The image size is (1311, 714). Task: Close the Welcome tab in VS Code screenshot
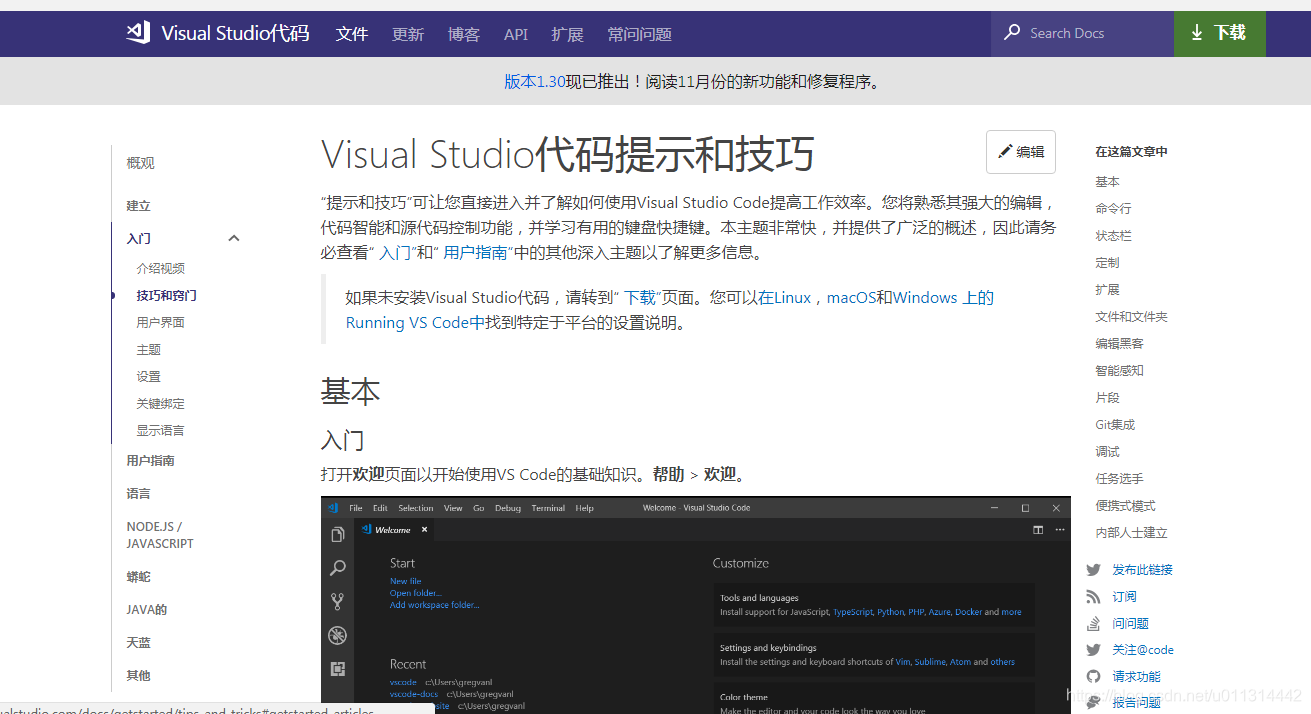[424, 530]
